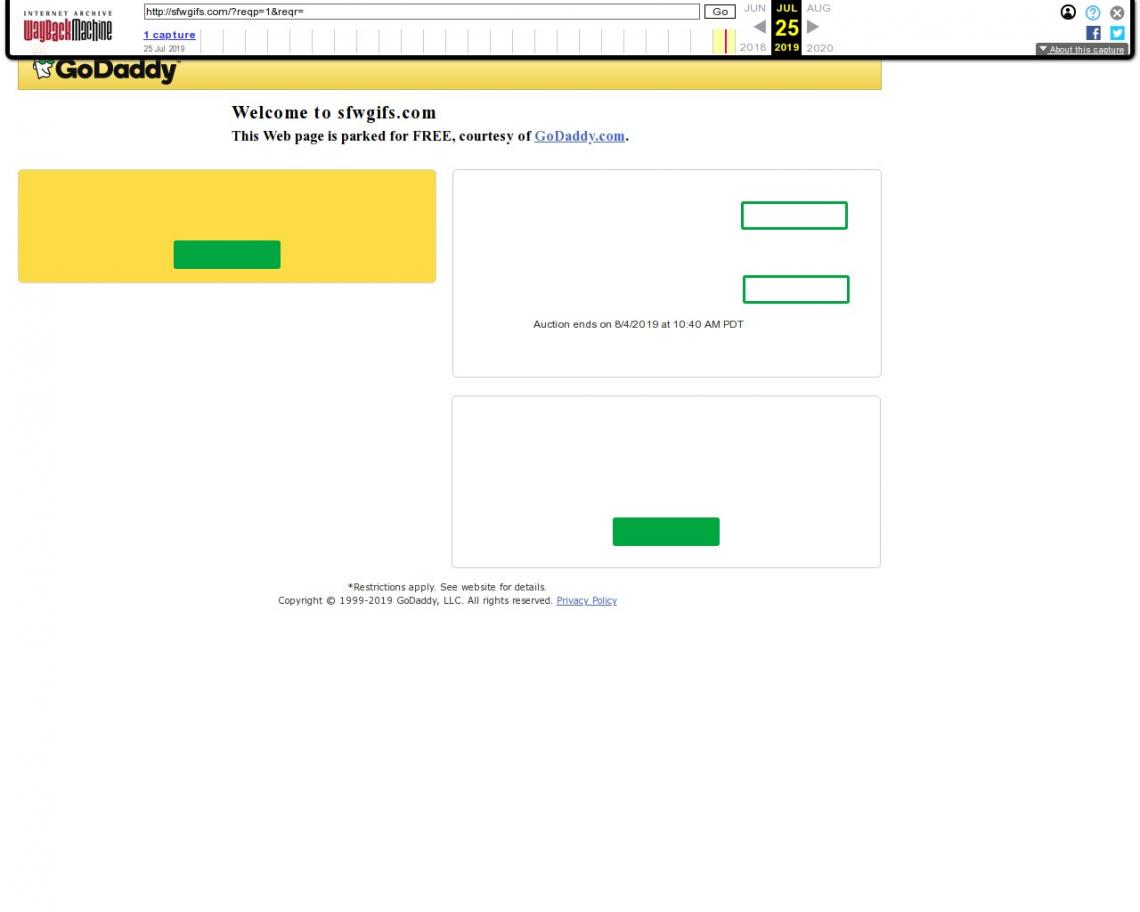The width and height of the screenshot is (1140, 912).
Task: Click the user account icon
Action: pos(1067,12)
